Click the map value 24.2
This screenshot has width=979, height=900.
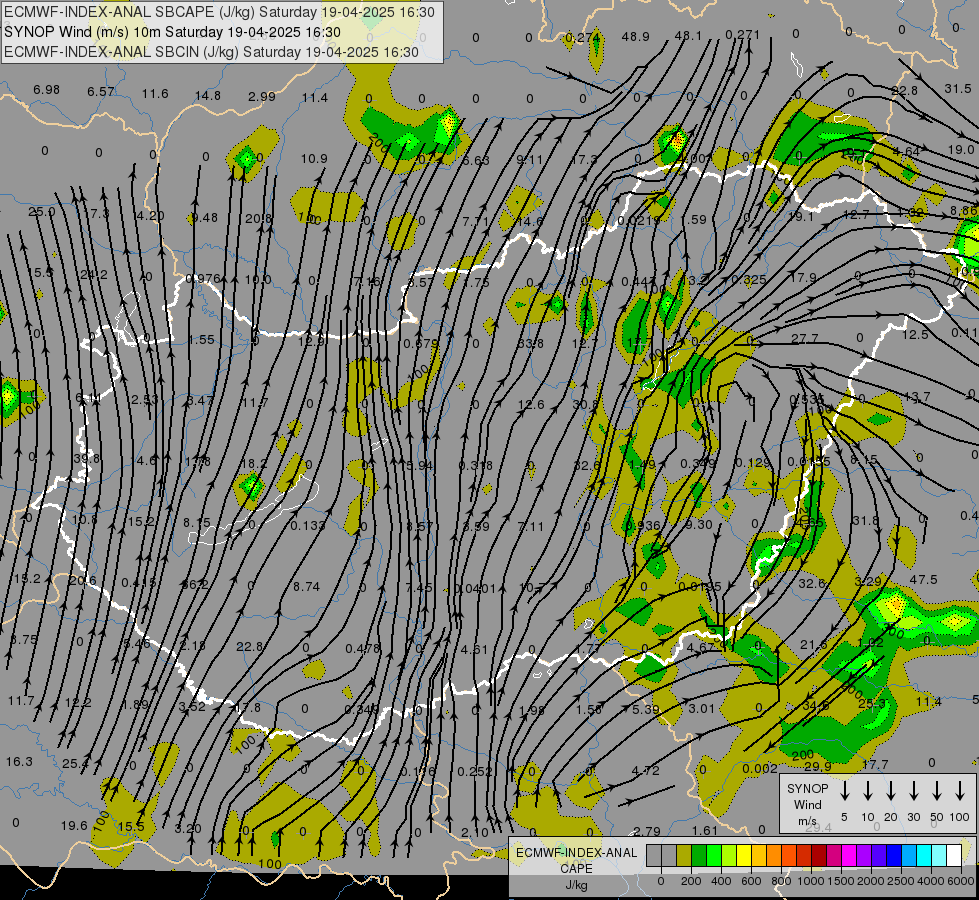(94, 275)
